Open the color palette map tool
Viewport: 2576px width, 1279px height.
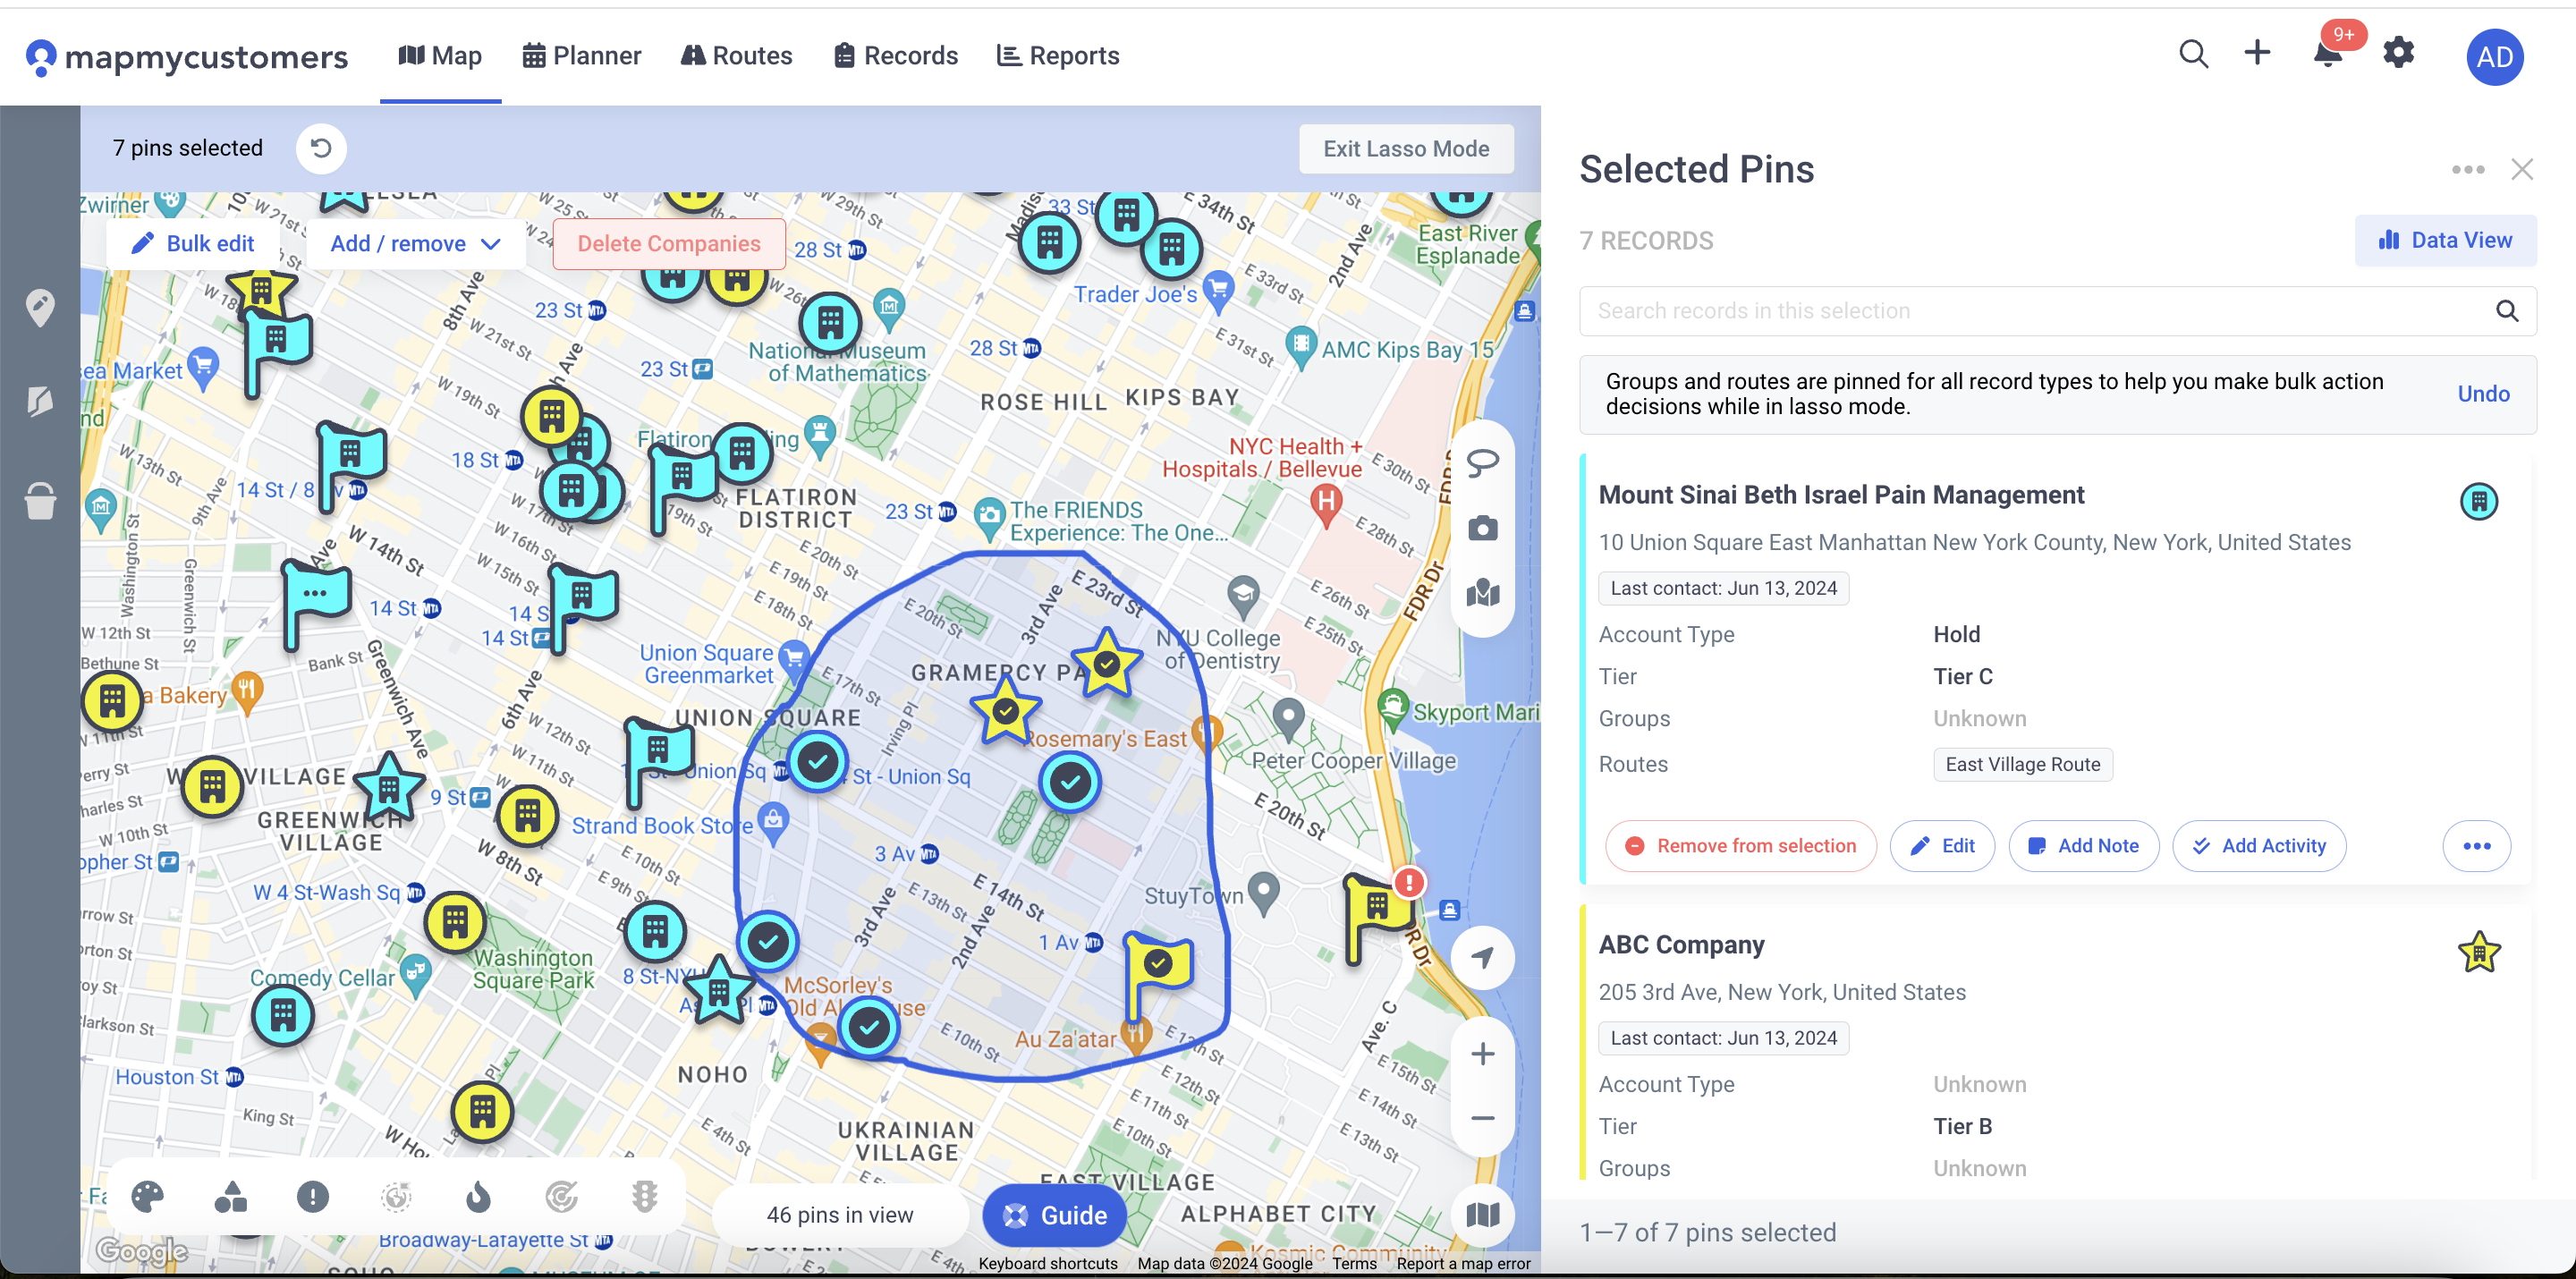coord(148,1197)
